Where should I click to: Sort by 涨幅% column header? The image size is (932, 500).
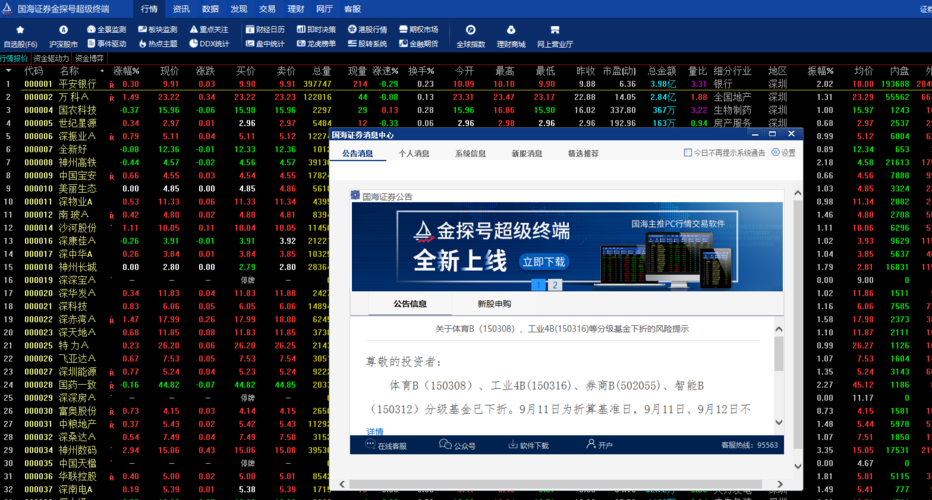(x=126, y=71)
